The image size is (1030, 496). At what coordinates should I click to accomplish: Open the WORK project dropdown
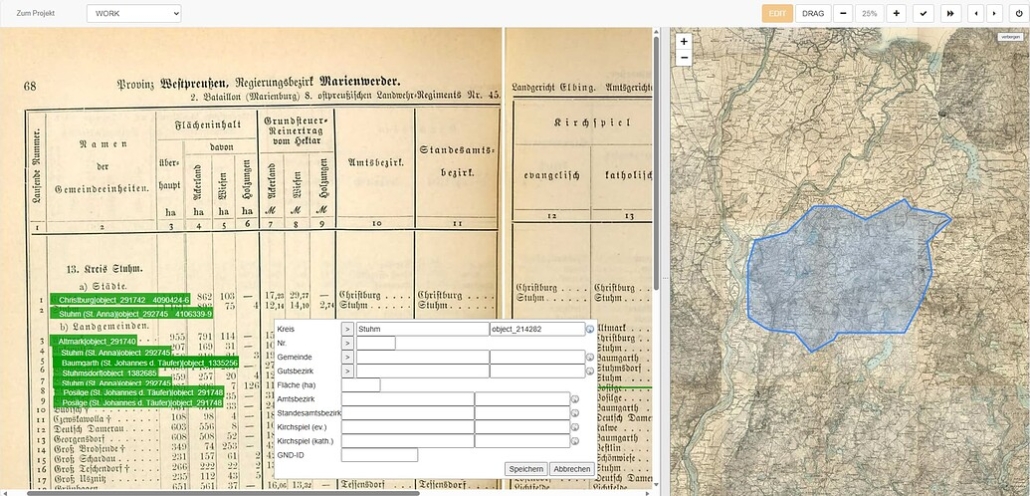pos(134,14)
